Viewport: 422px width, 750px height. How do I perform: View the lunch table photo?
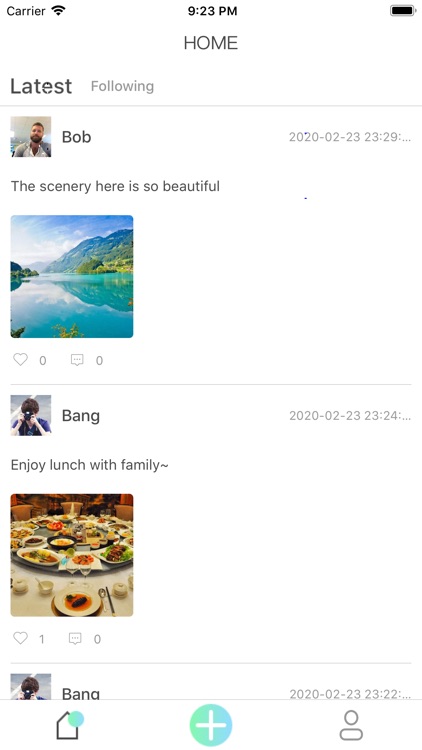[x=72, y=555]
